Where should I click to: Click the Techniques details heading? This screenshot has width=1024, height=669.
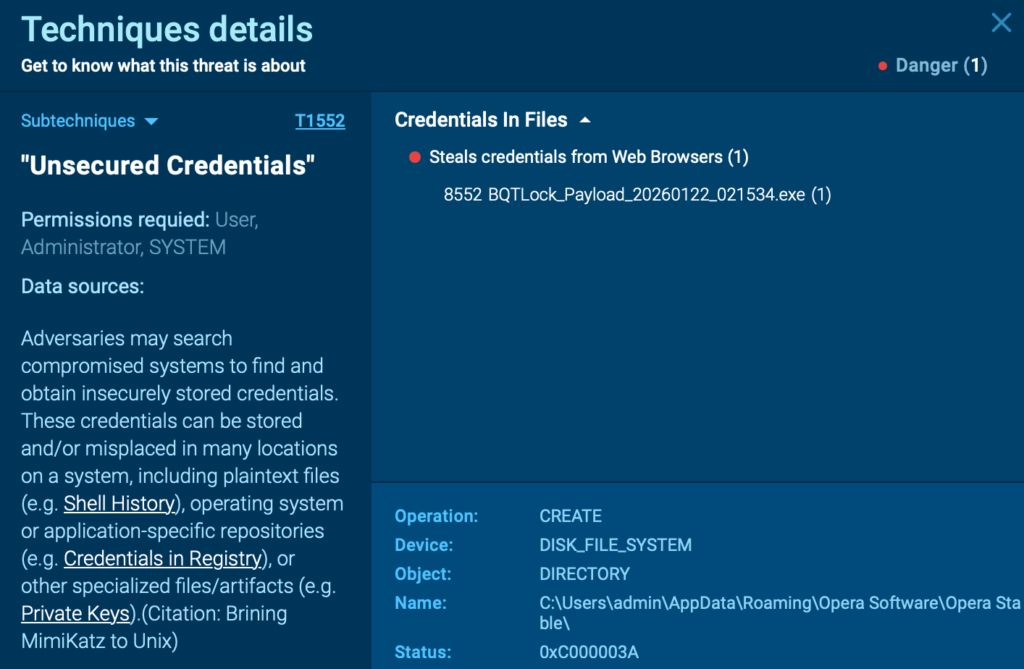[x=167, y=29]
